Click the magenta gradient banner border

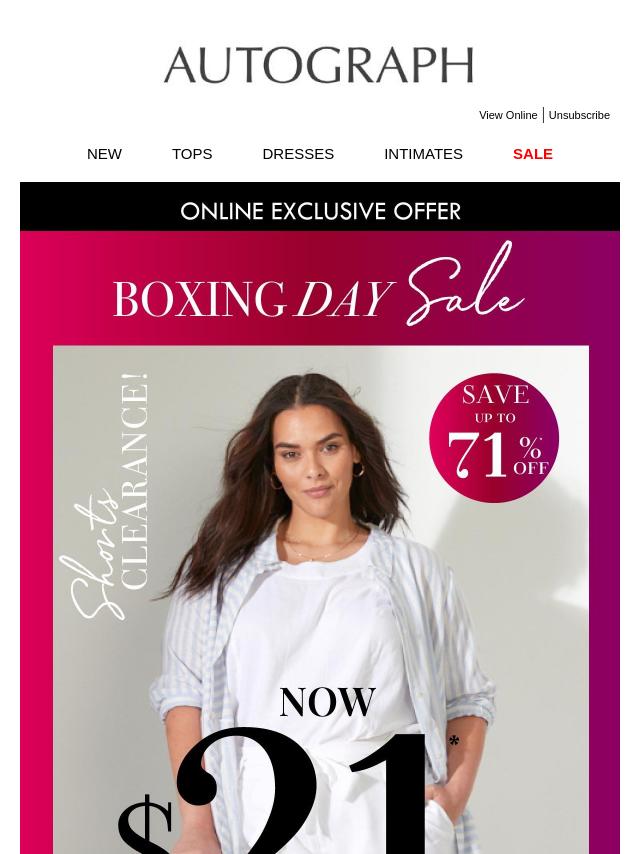pyautogui.click(x=36, y=545)
